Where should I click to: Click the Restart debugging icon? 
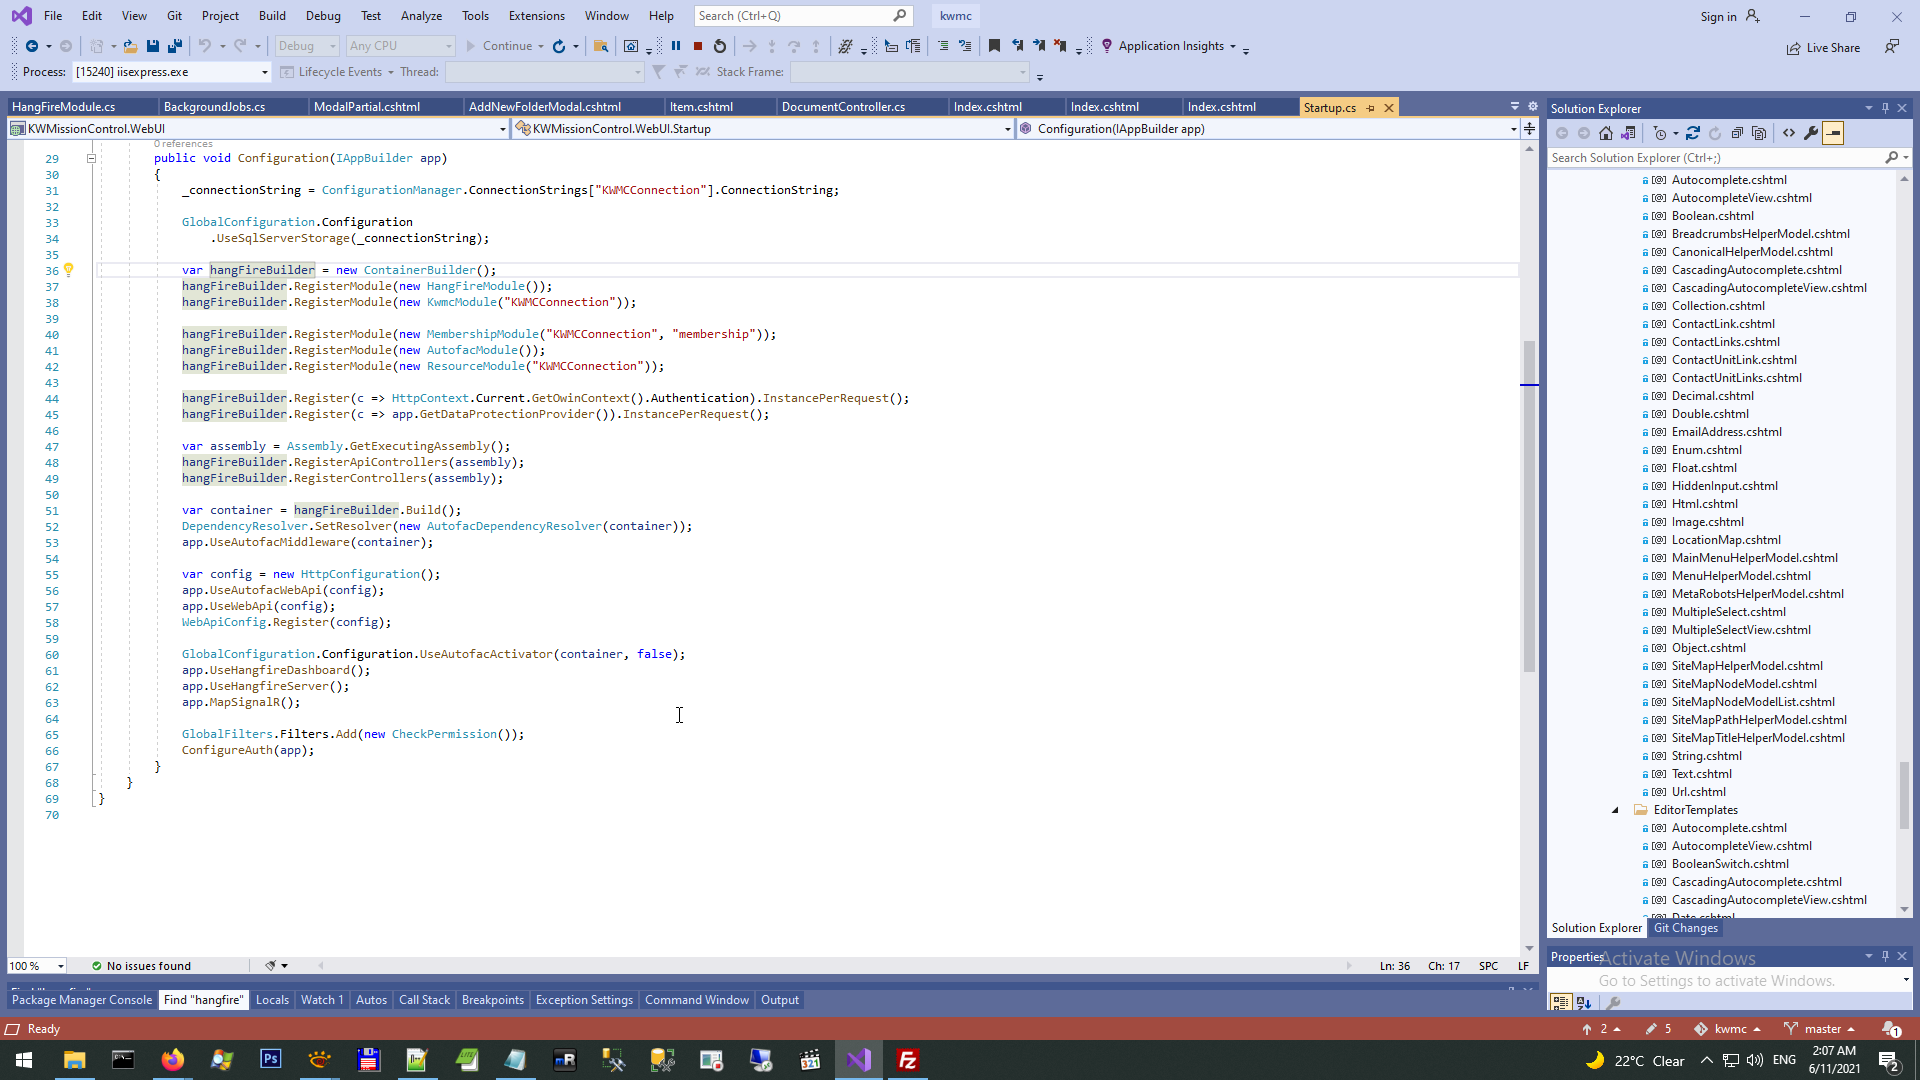coord(720,46)
